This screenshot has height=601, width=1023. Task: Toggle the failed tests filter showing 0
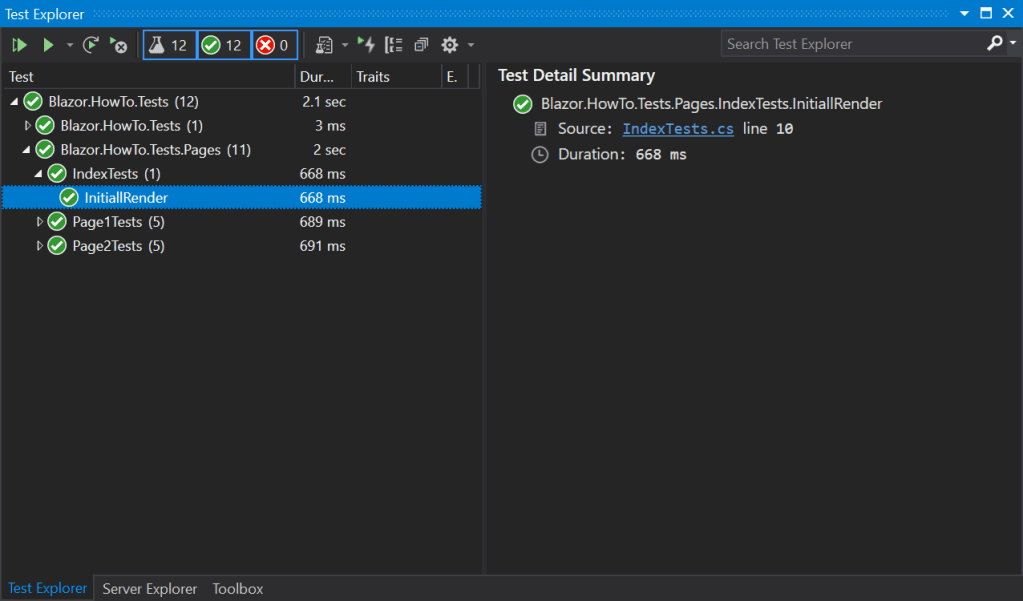tap(274, 45)
